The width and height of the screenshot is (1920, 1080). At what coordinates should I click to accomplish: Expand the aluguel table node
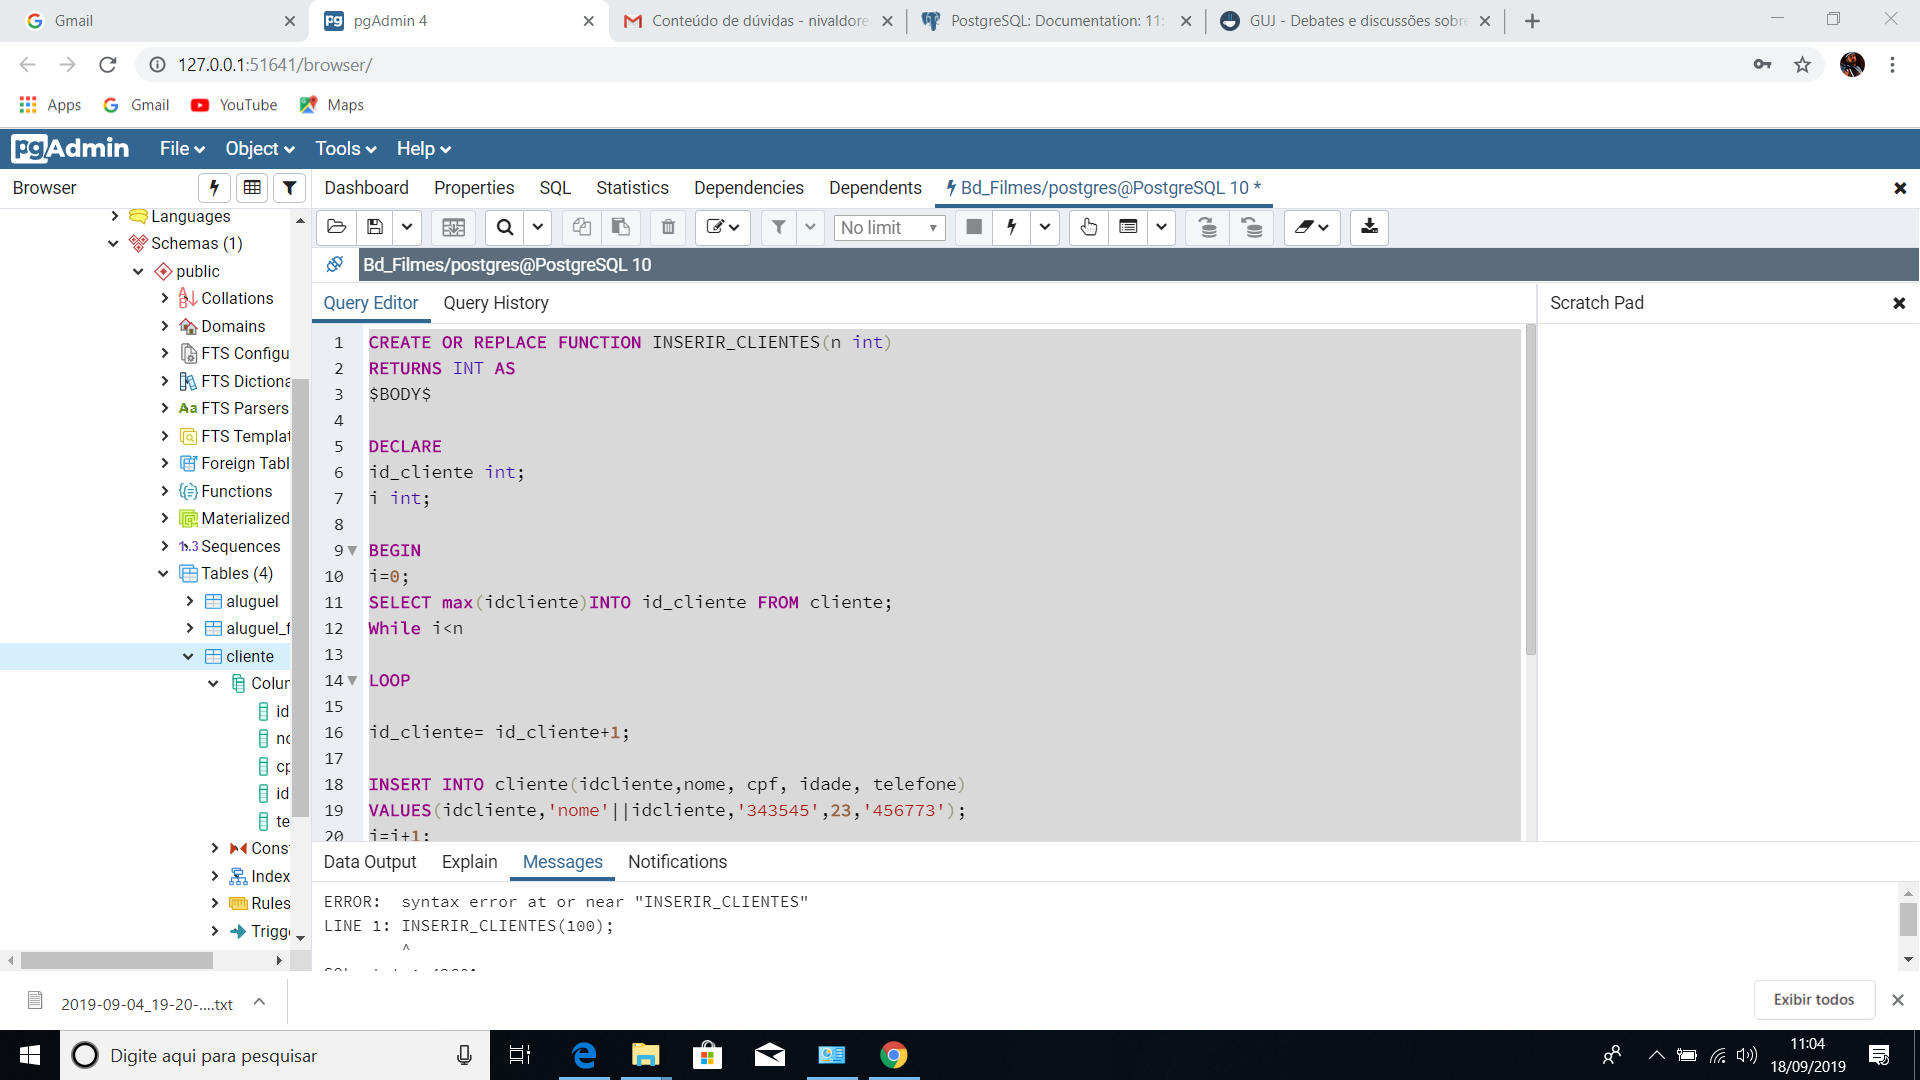click(190, 601)
